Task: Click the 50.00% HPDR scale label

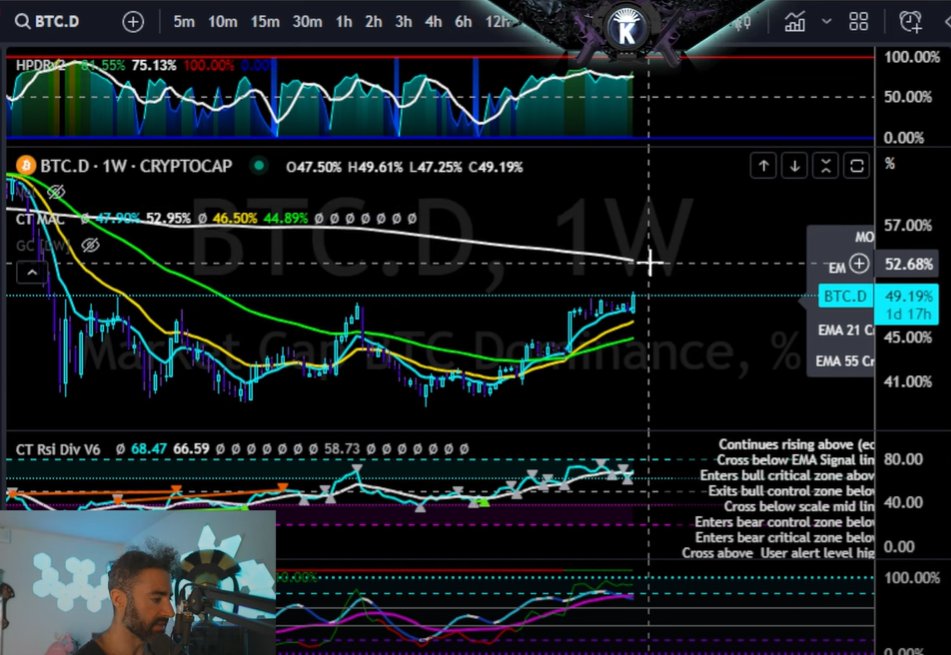Action: [908, 97]
